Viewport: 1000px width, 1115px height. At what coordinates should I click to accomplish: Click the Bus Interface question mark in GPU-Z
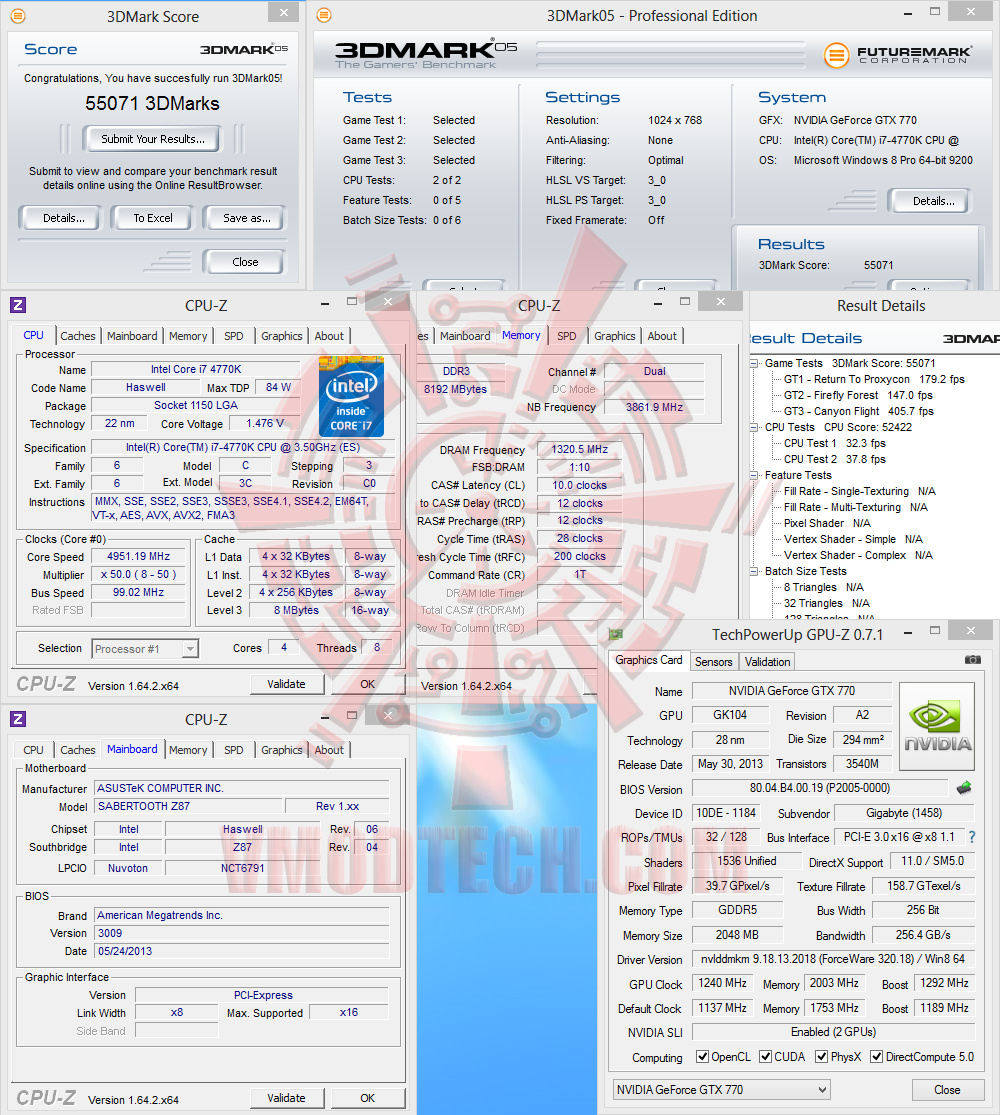972,837
